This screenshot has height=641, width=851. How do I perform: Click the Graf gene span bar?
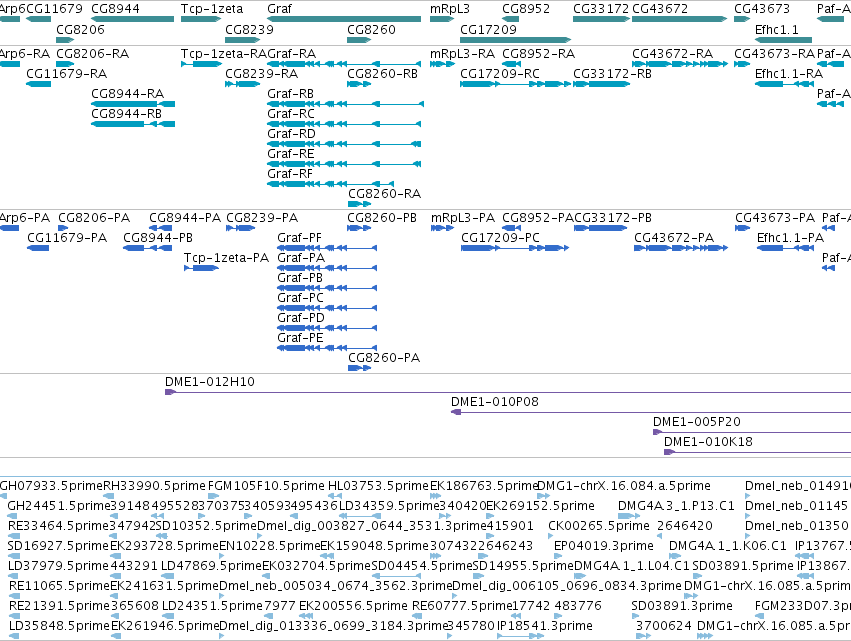pyautogui.click(x=344, y=19)
